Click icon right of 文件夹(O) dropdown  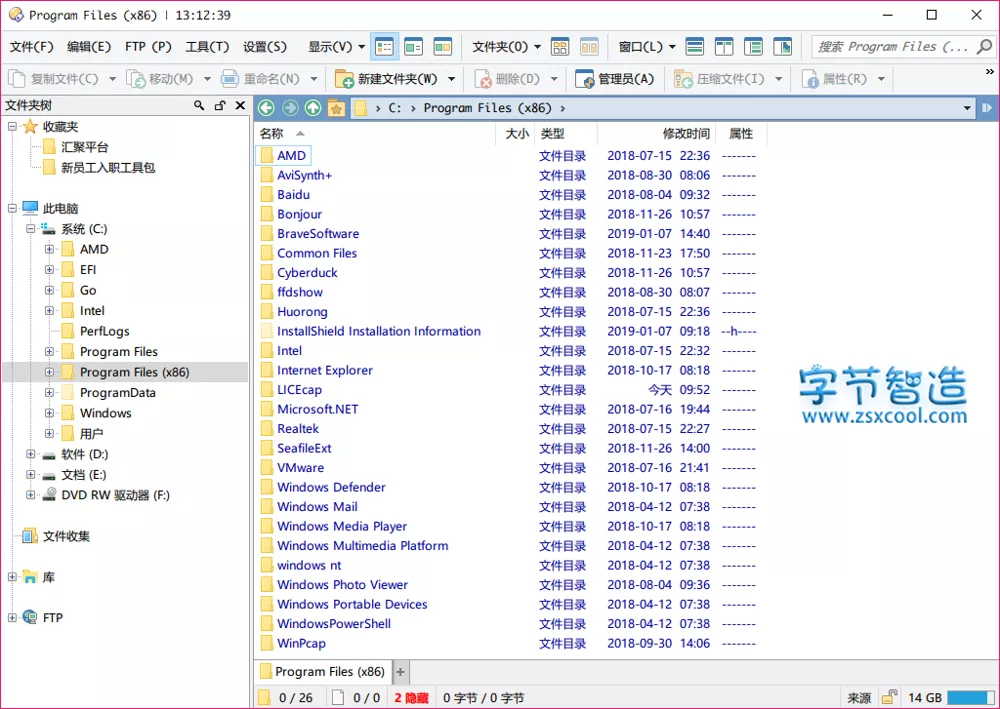coord(560,47)
